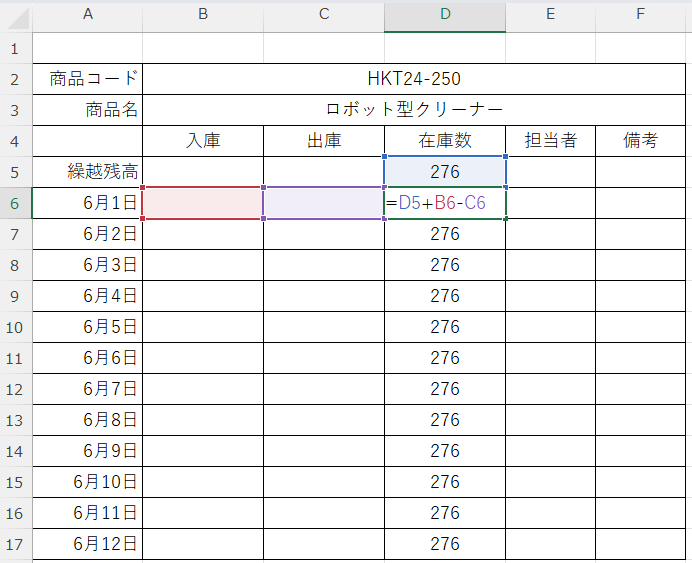Click the 6月9日 date cell
Image resolution: width=692 pixels, height=563 pixels.
[88, 451]
